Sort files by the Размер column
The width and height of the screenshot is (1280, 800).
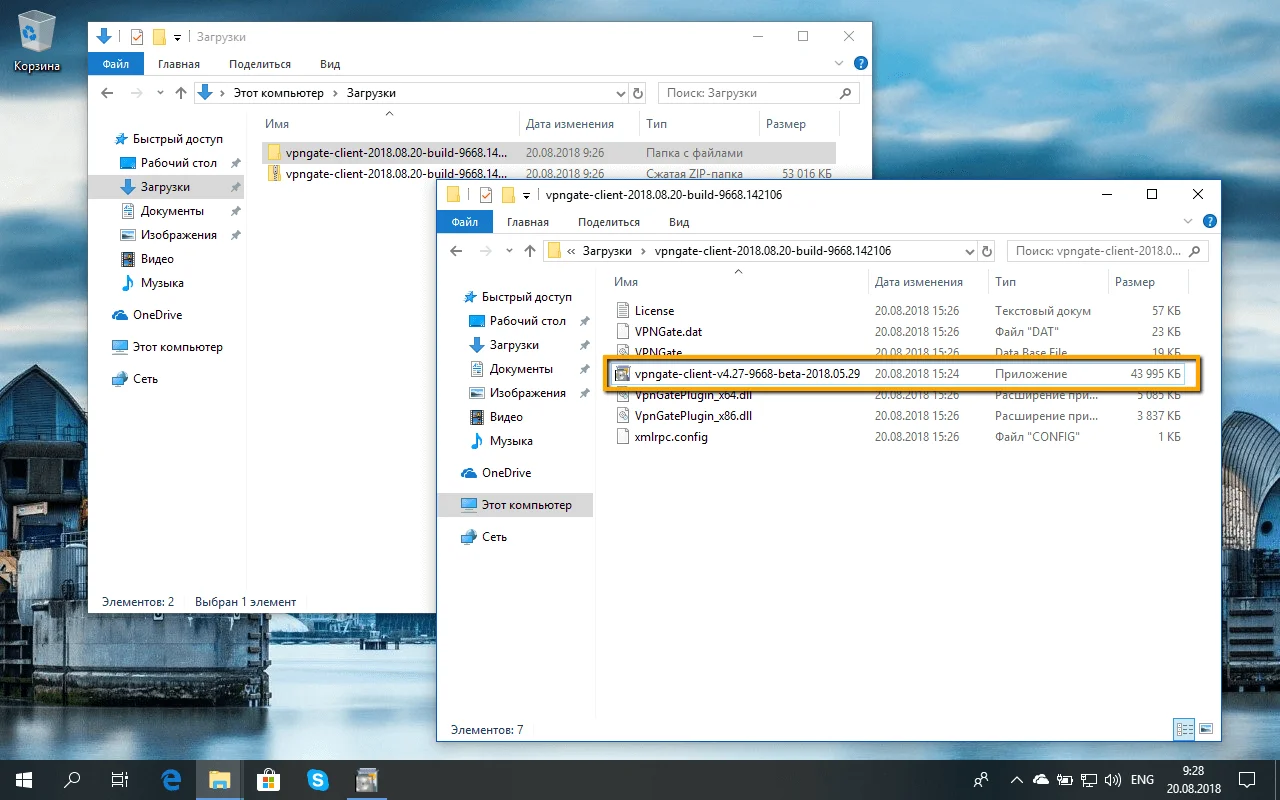click(x=1146, y=282)
